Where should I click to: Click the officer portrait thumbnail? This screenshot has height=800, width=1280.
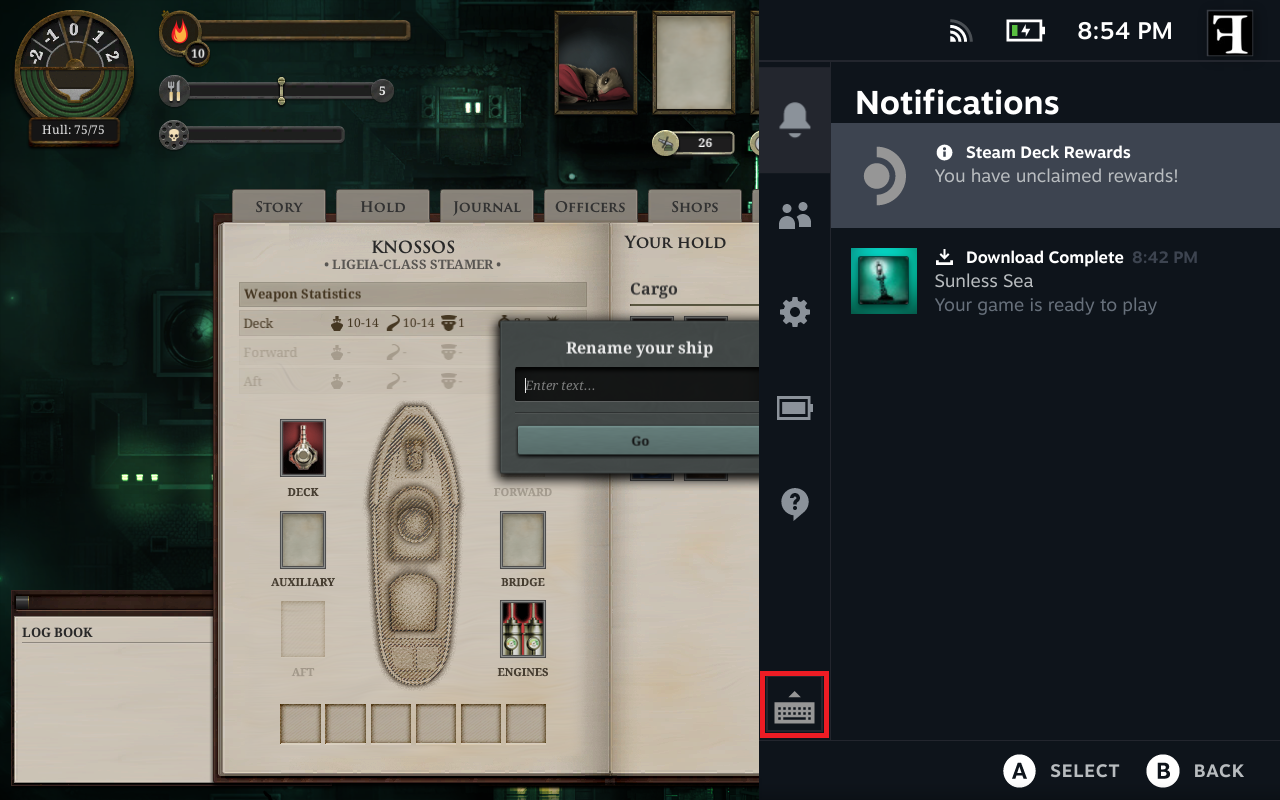597,61
